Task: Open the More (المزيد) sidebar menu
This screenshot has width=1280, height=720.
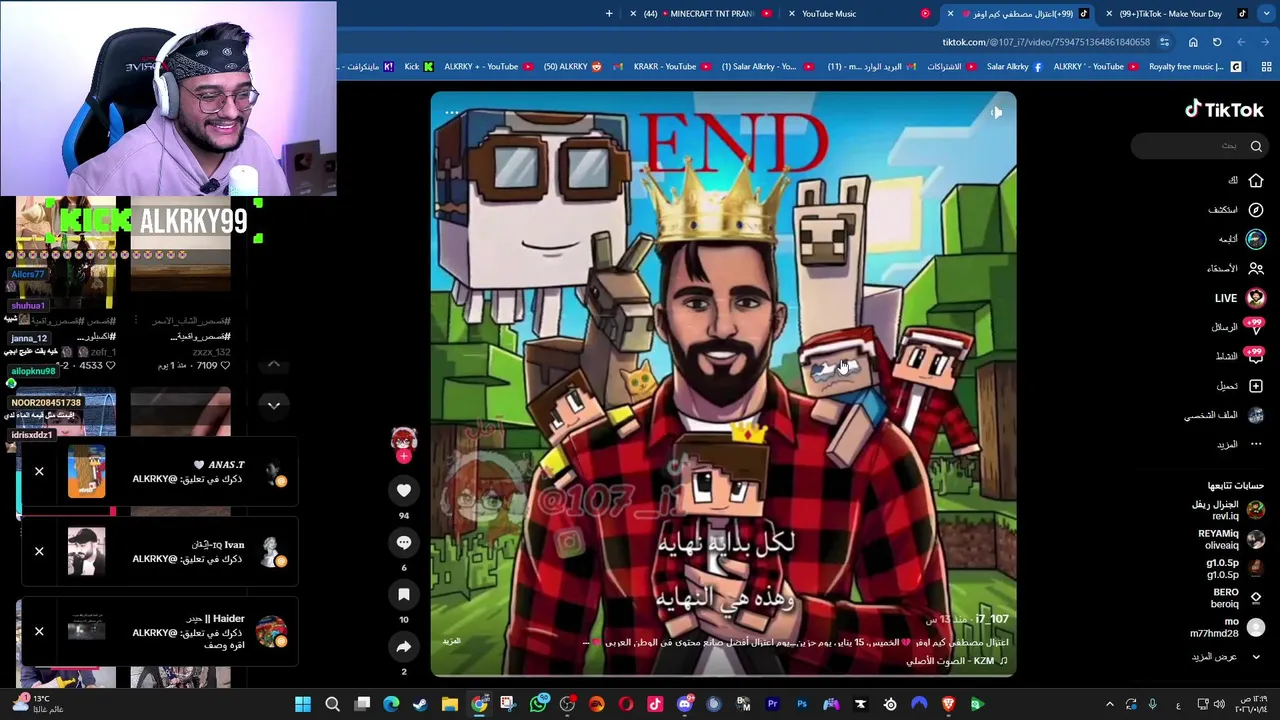Action: click(x=1240, y=444)
